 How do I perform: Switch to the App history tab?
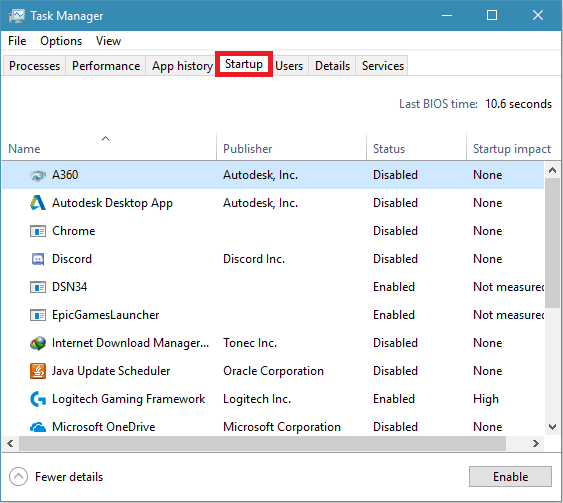(x=182, y=66)
